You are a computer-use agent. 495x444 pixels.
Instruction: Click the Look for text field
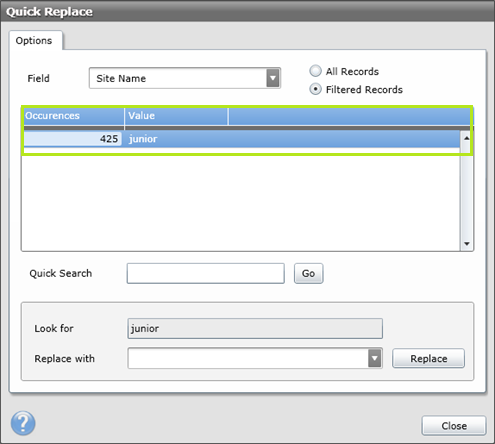pyautogui.click(x=255, y=329)
